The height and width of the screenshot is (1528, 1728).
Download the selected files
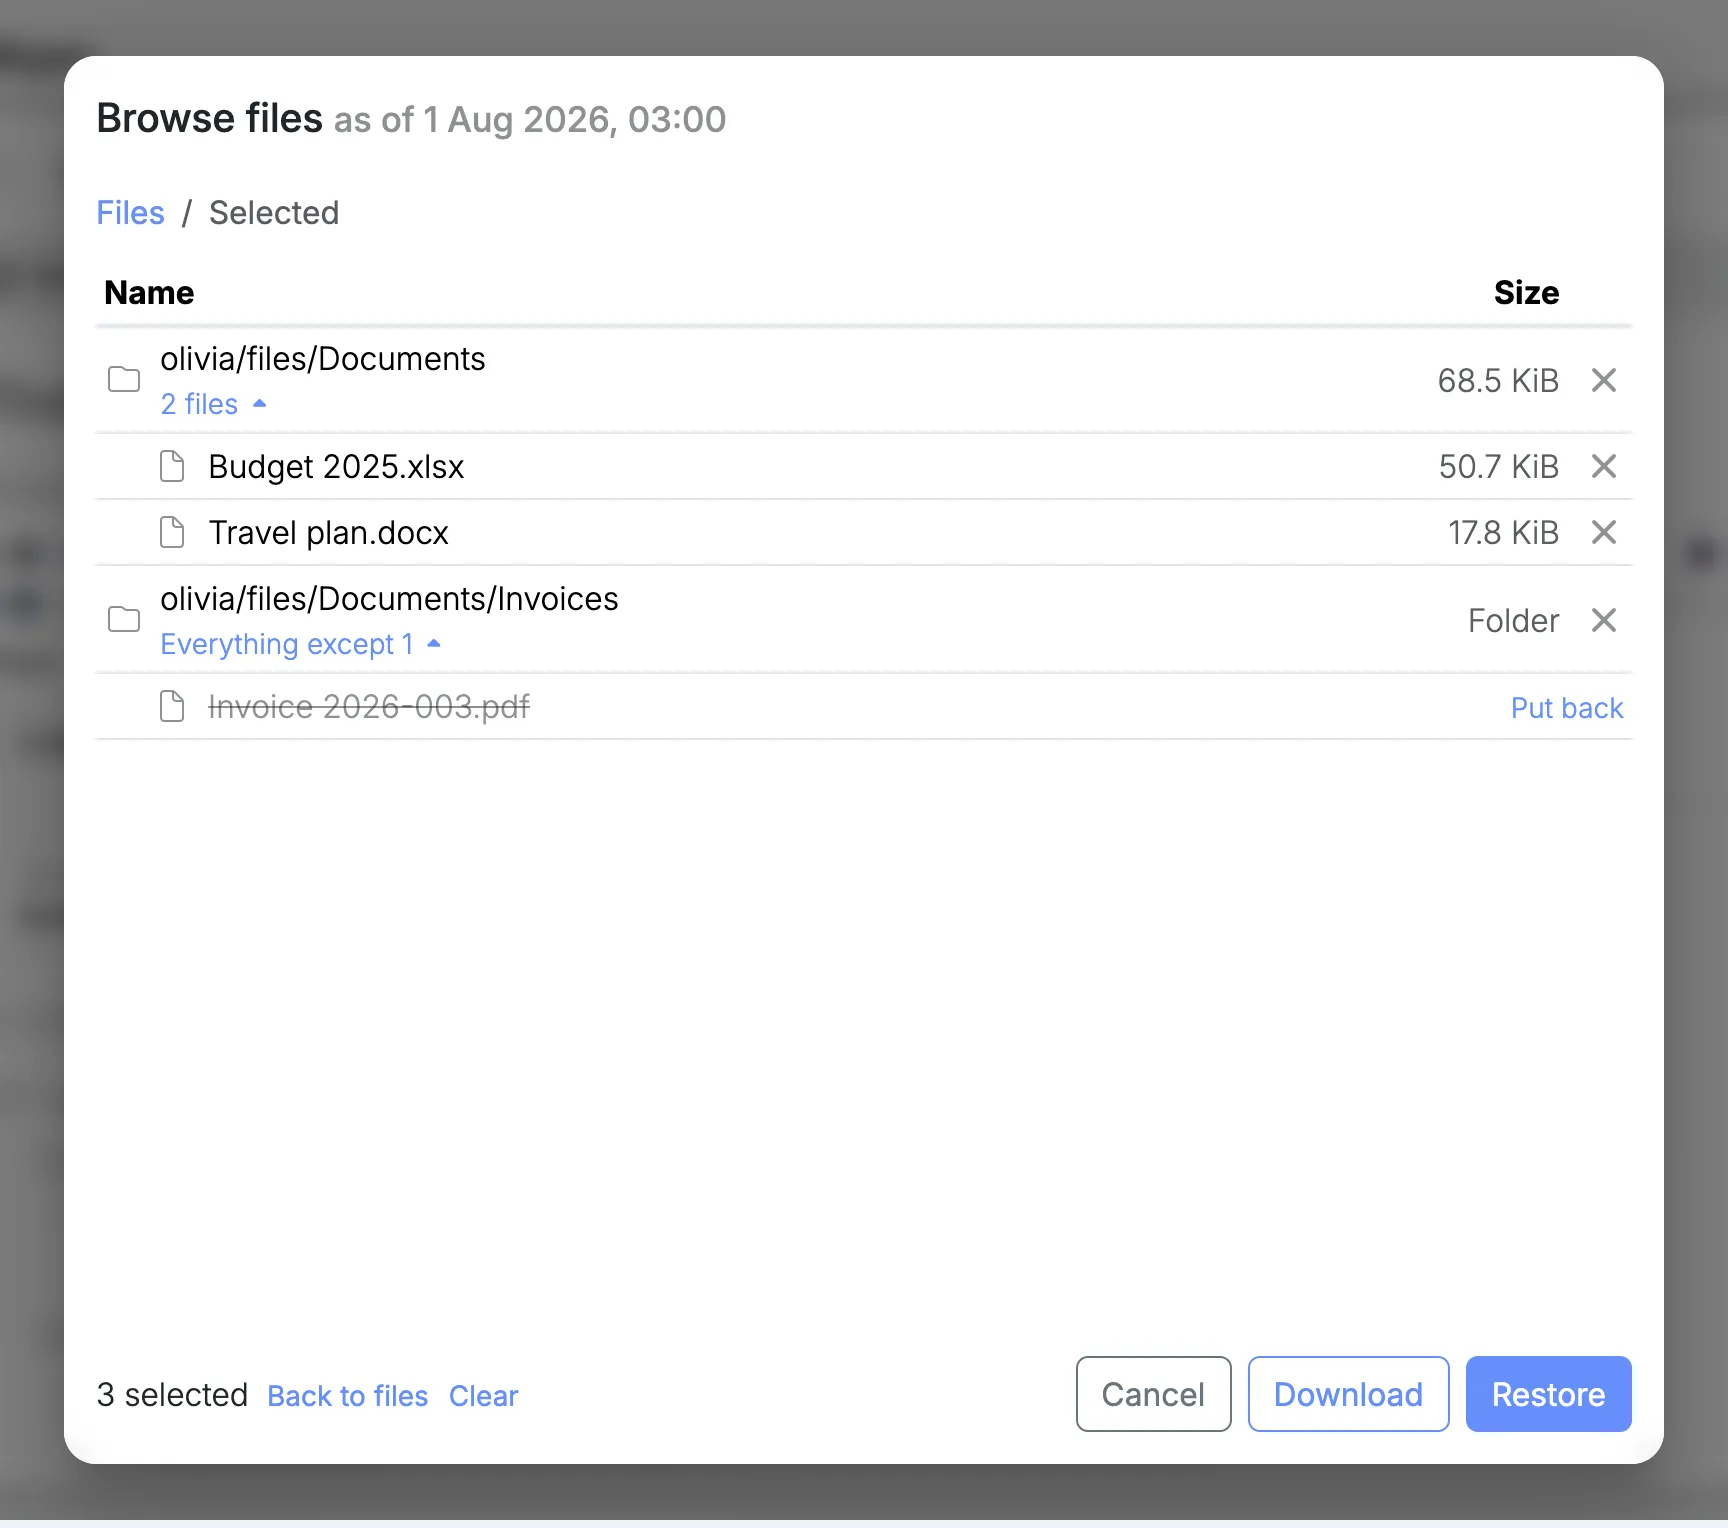pyautogui.click(x=1348, y=1394)
